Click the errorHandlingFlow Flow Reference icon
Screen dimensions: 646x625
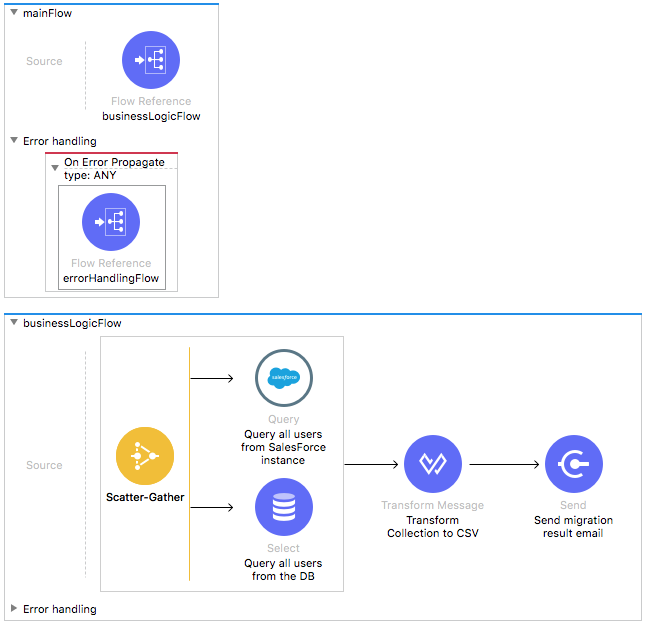(111, 222)
